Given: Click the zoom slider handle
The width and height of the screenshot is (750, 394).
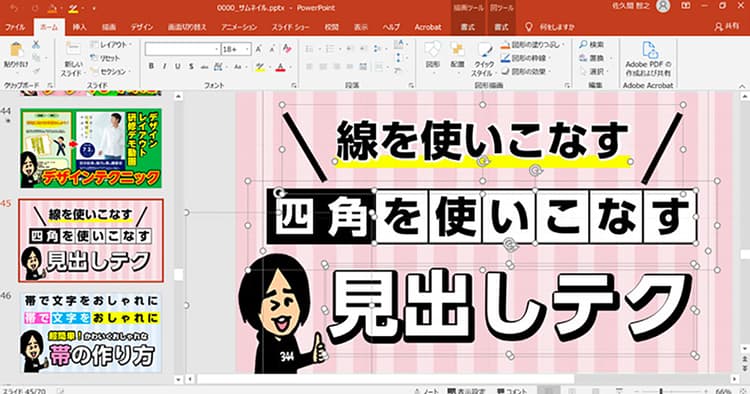Looking at the screenshot, I should click(x=661, y=391).
